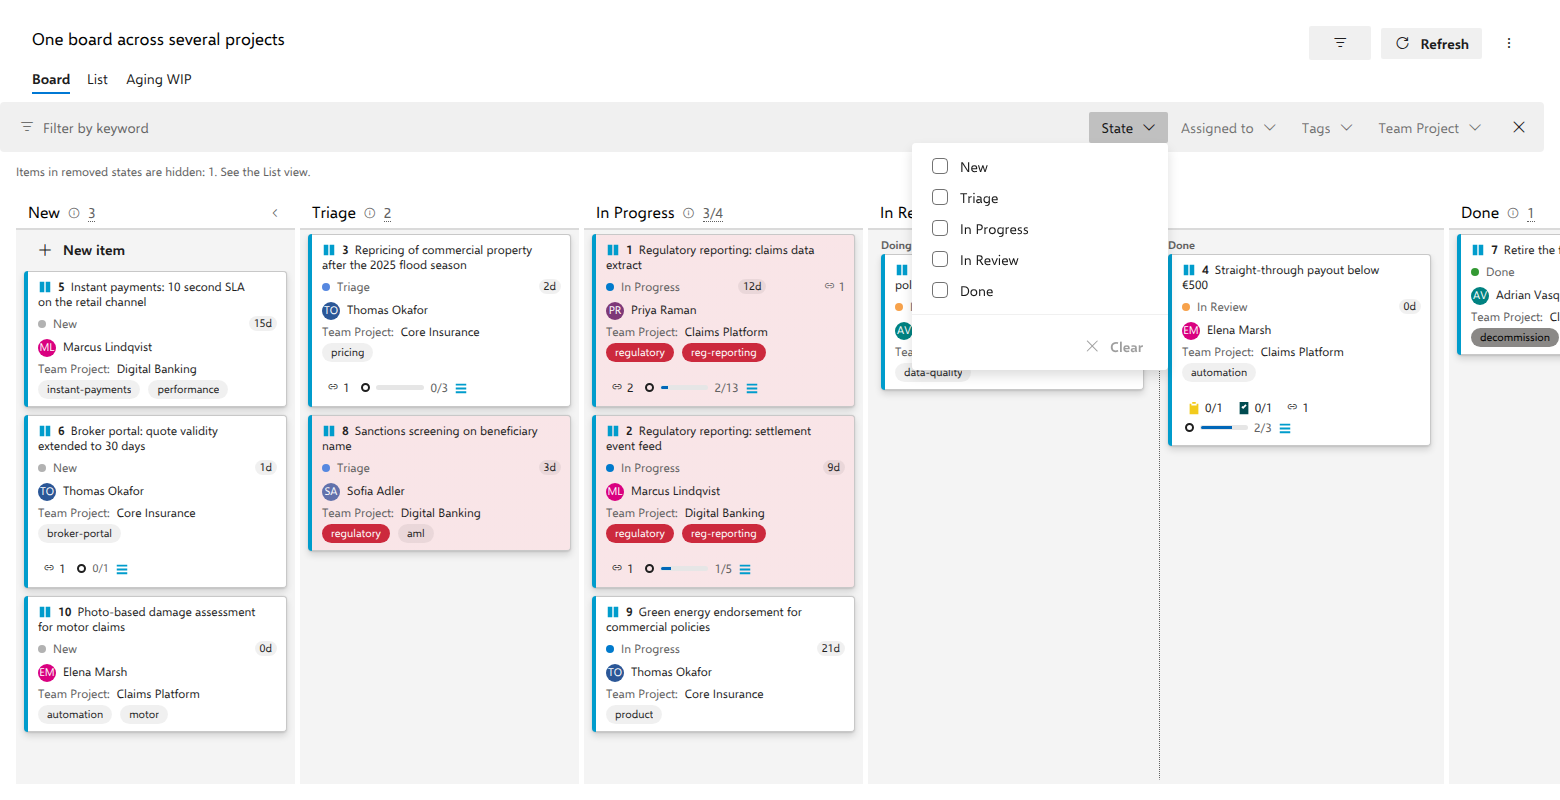Click work item type icon on card 9
1560x800 pixels.
click(x=613, y=612)
